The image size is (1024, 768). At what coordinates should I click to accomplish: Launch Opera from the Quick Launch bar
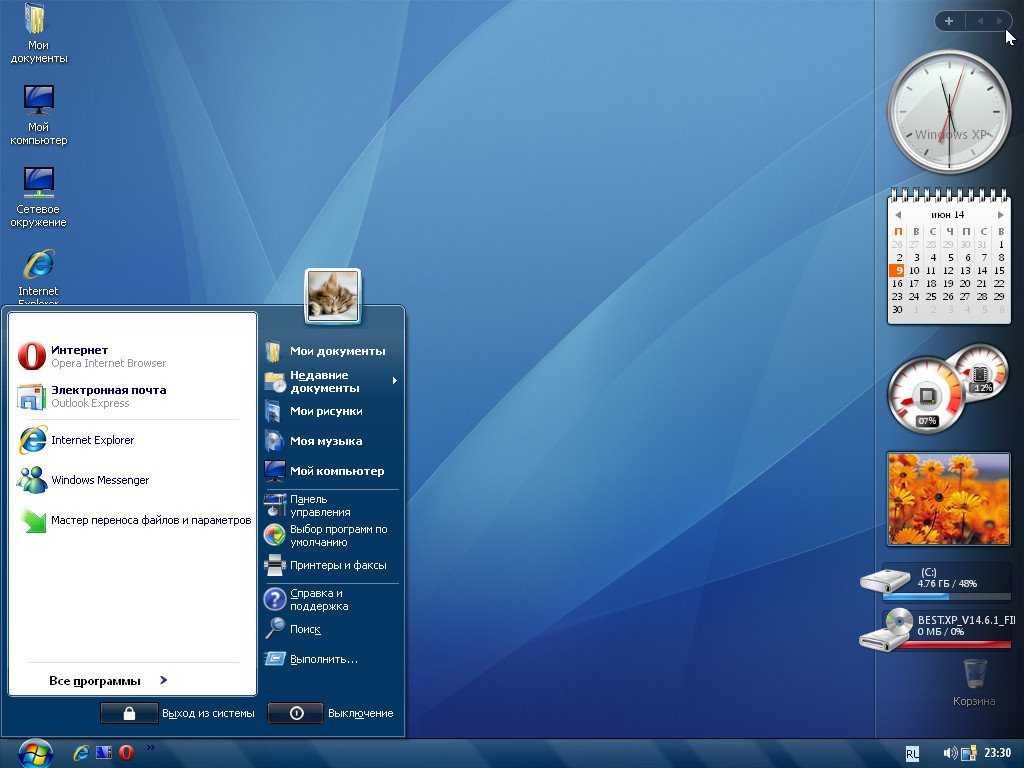[x=126, y=753]
